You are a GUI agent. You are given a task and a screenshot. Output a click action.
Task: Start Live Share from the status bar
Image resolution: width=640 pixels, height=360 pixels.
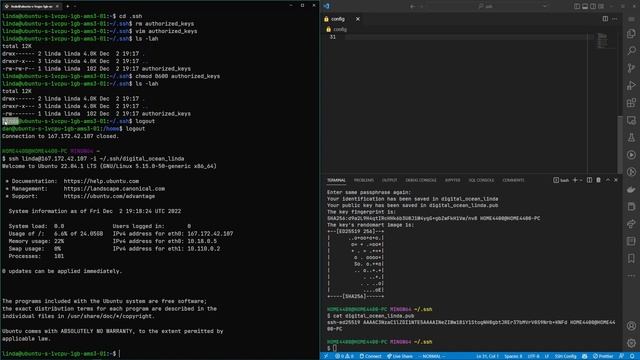click(400, 356)
